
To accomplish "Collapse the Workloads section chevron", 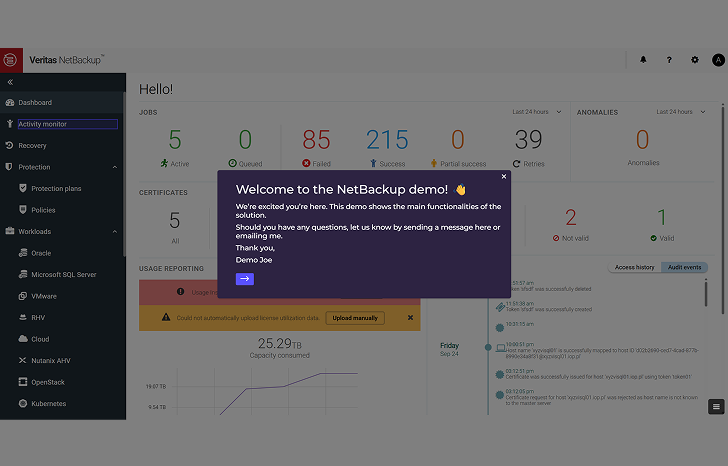I will pos(115,232).
